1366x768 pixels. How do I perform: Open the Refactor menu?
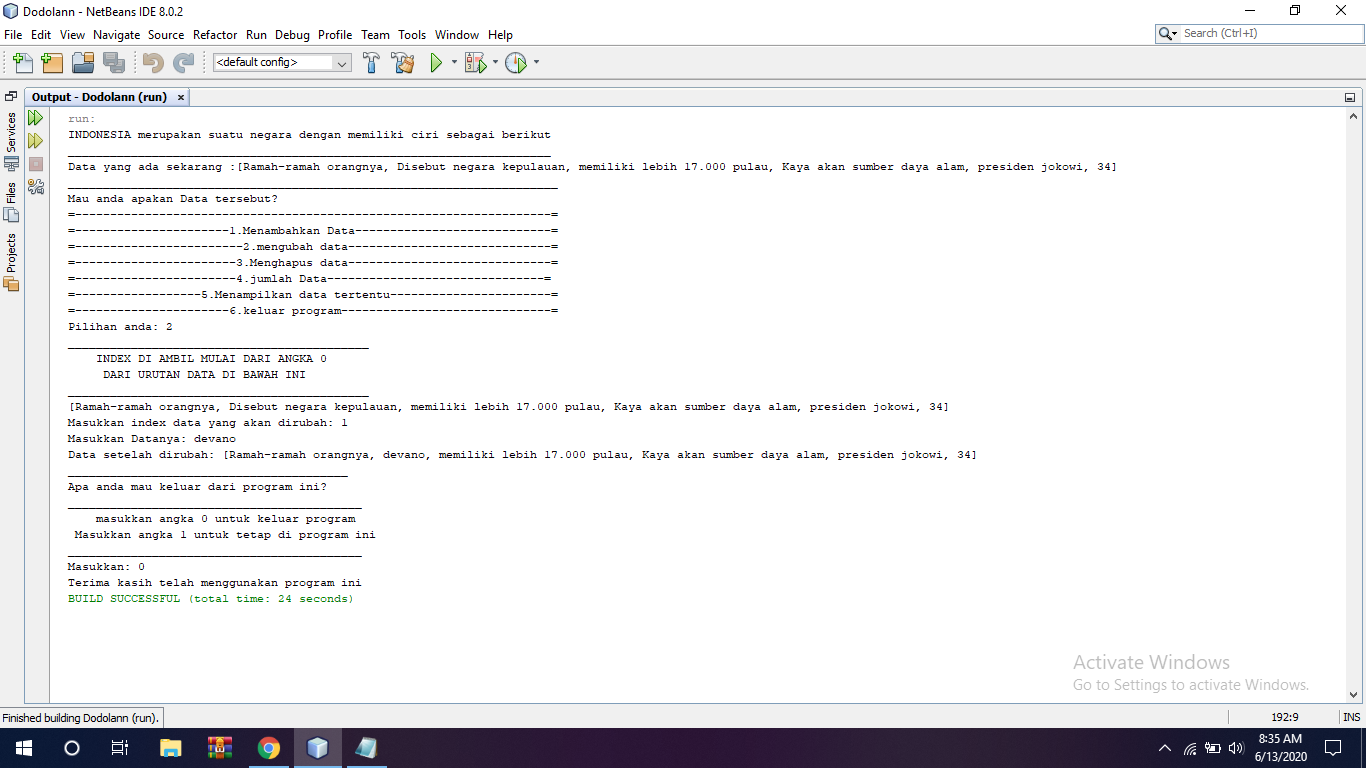pyautogui.click(x=215, y=34)
